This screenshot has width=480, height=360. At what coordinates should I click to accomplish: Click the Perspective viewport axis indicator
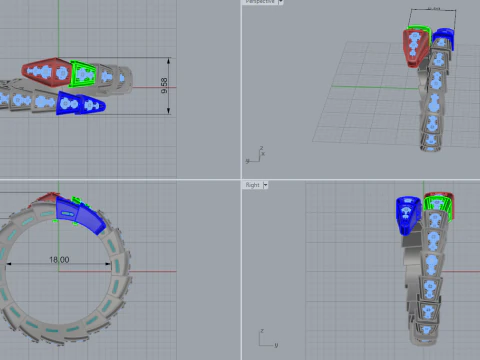pos(256,155)
